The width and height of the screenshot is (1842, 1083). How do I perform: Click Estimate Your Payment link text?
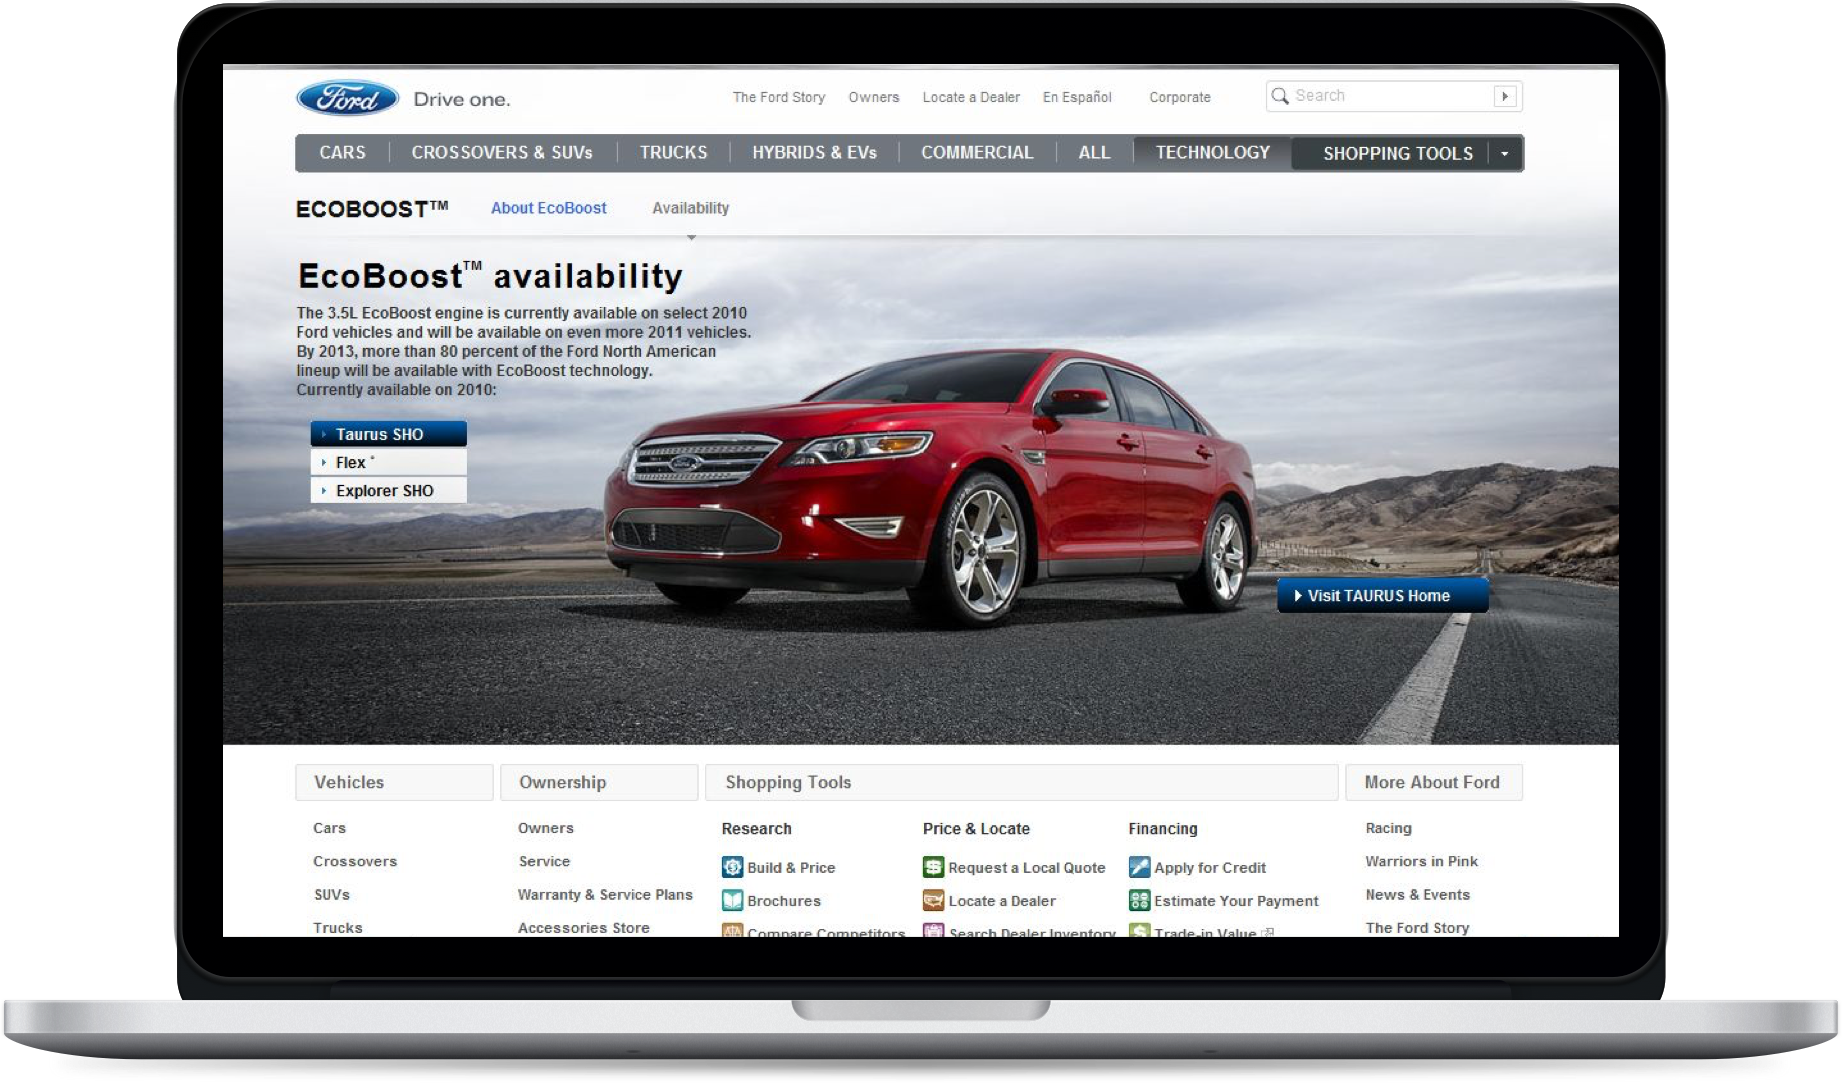click(1236, 901)
